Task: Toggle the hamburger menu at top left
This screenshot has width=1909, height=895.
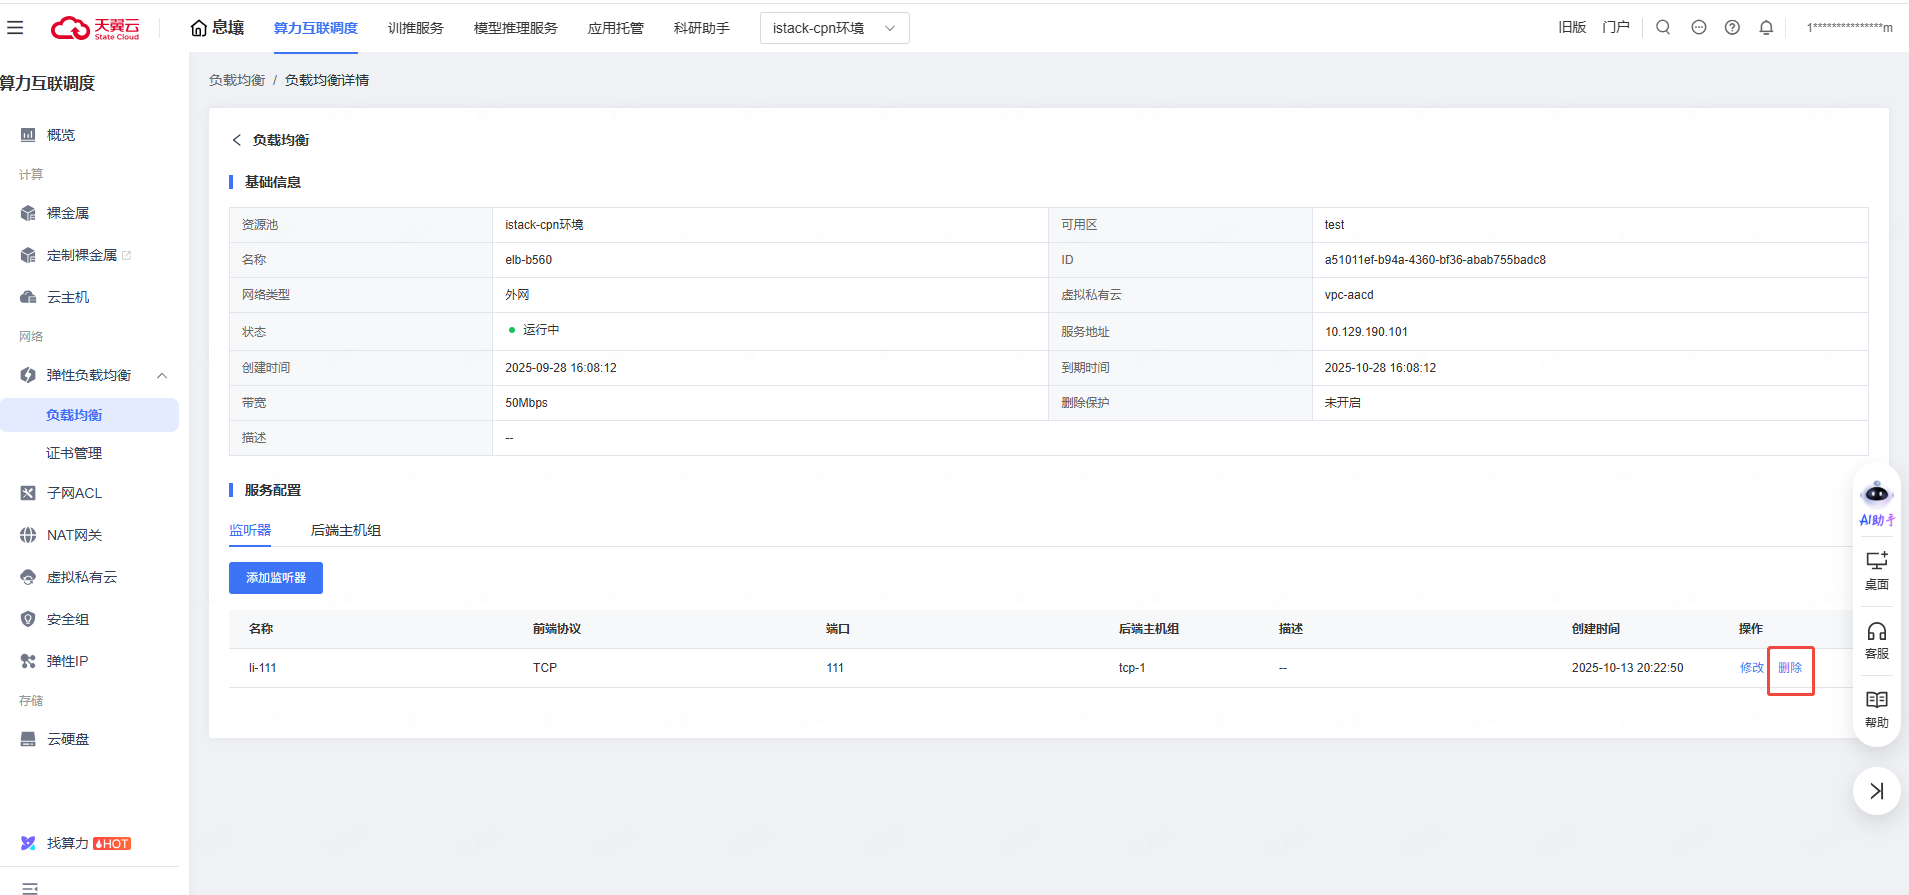Action: point(15,28)
